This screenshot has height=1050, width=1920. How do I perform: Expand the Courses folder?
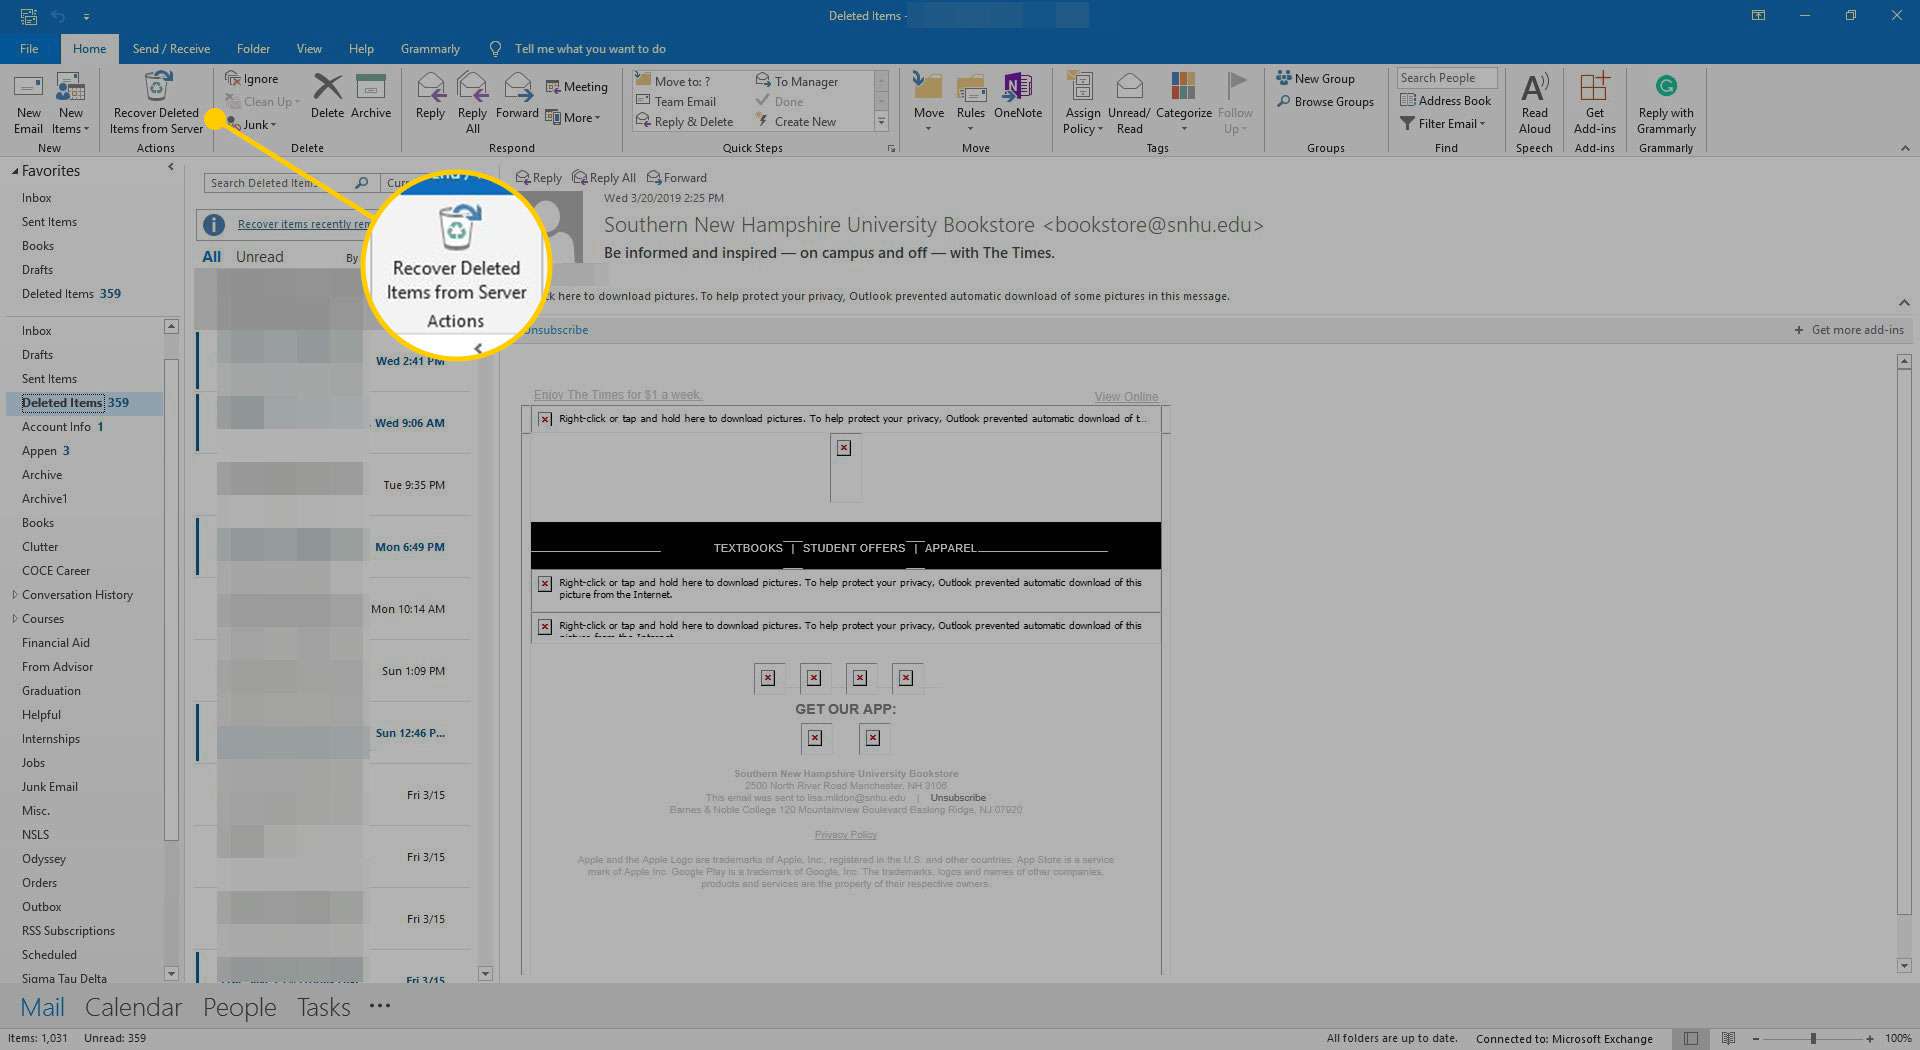14,619
